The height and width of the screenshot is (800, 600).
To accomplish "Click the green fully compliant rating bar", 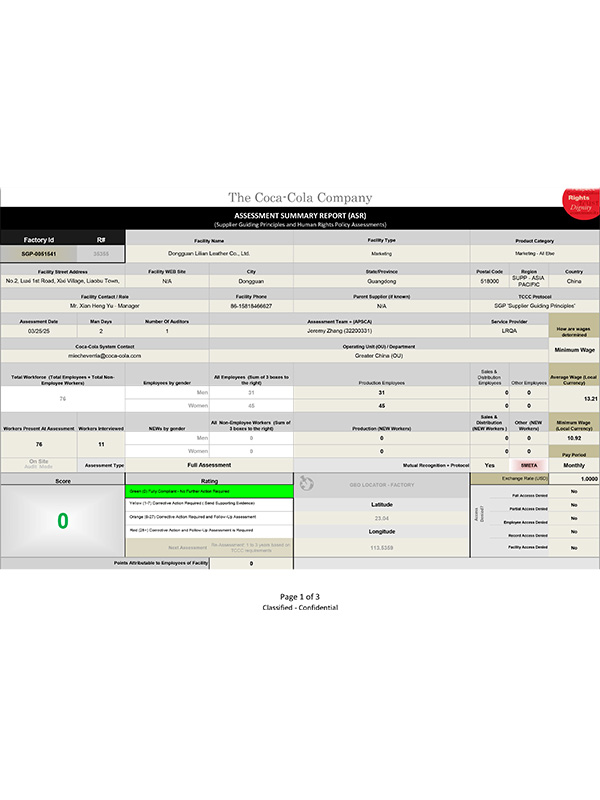I will click(209, 491).
